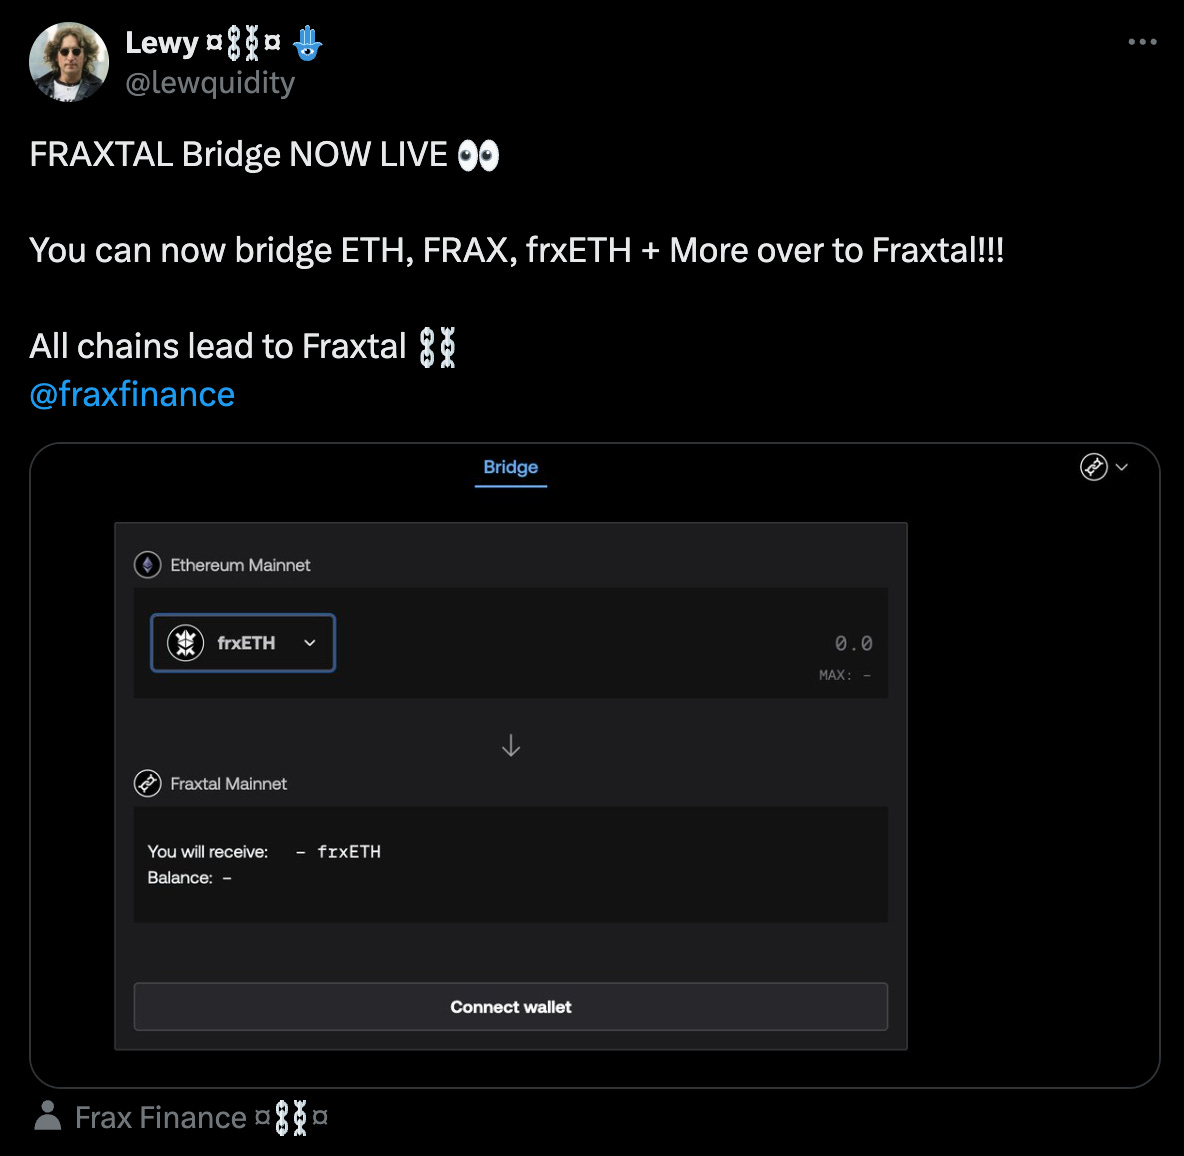Open the tweet's three-dot more options
Image resolution: width=1184 pixels, height=1156 pixels.
pyautogui.click(x=1142, y=42)
